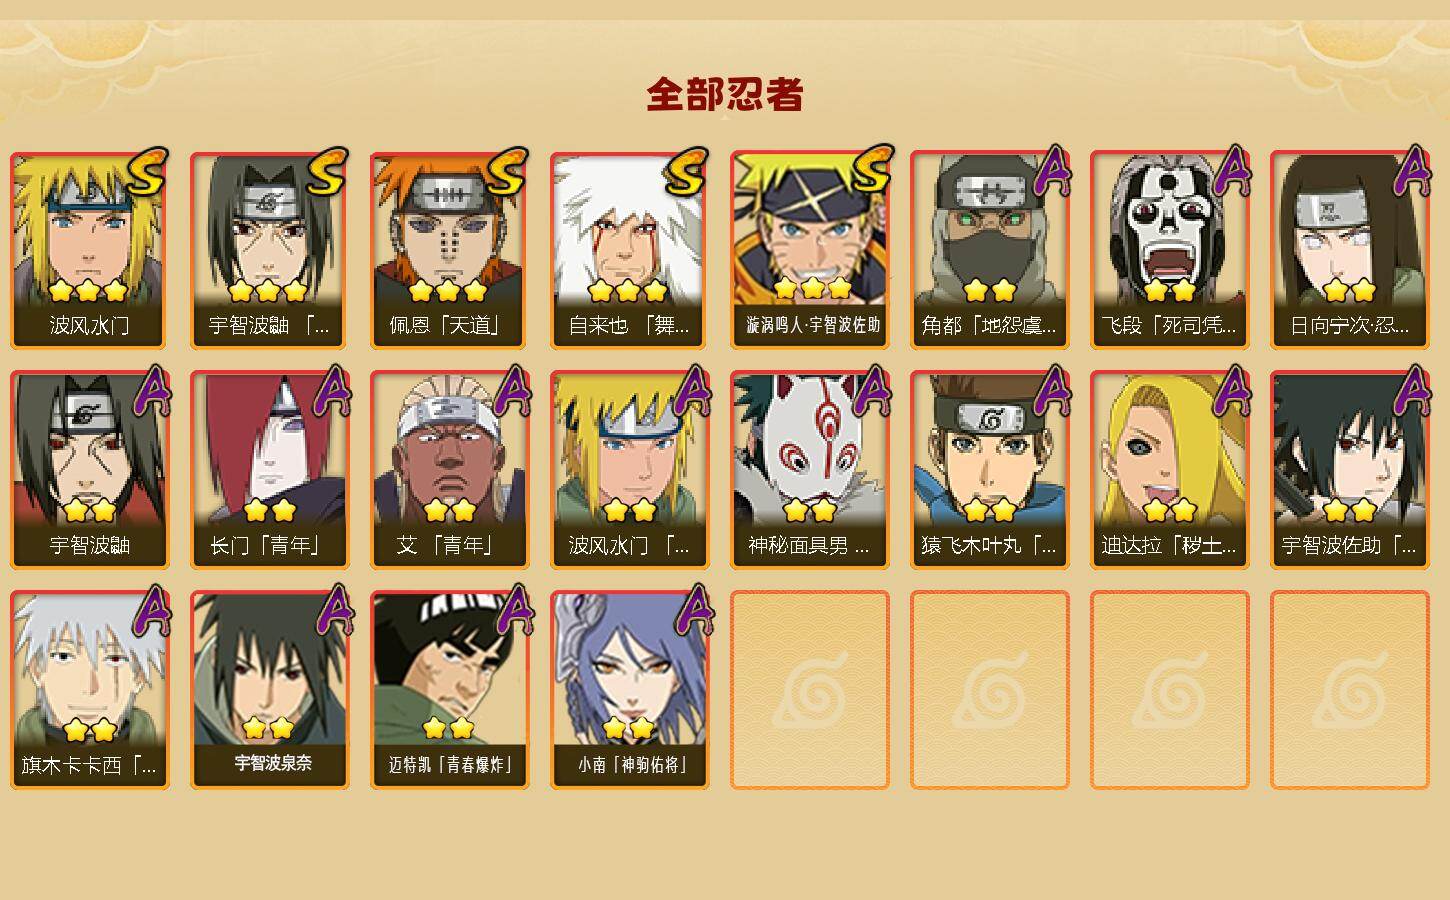Select 角都「地怨虞」 masked ninja card

tap(989, 250)
